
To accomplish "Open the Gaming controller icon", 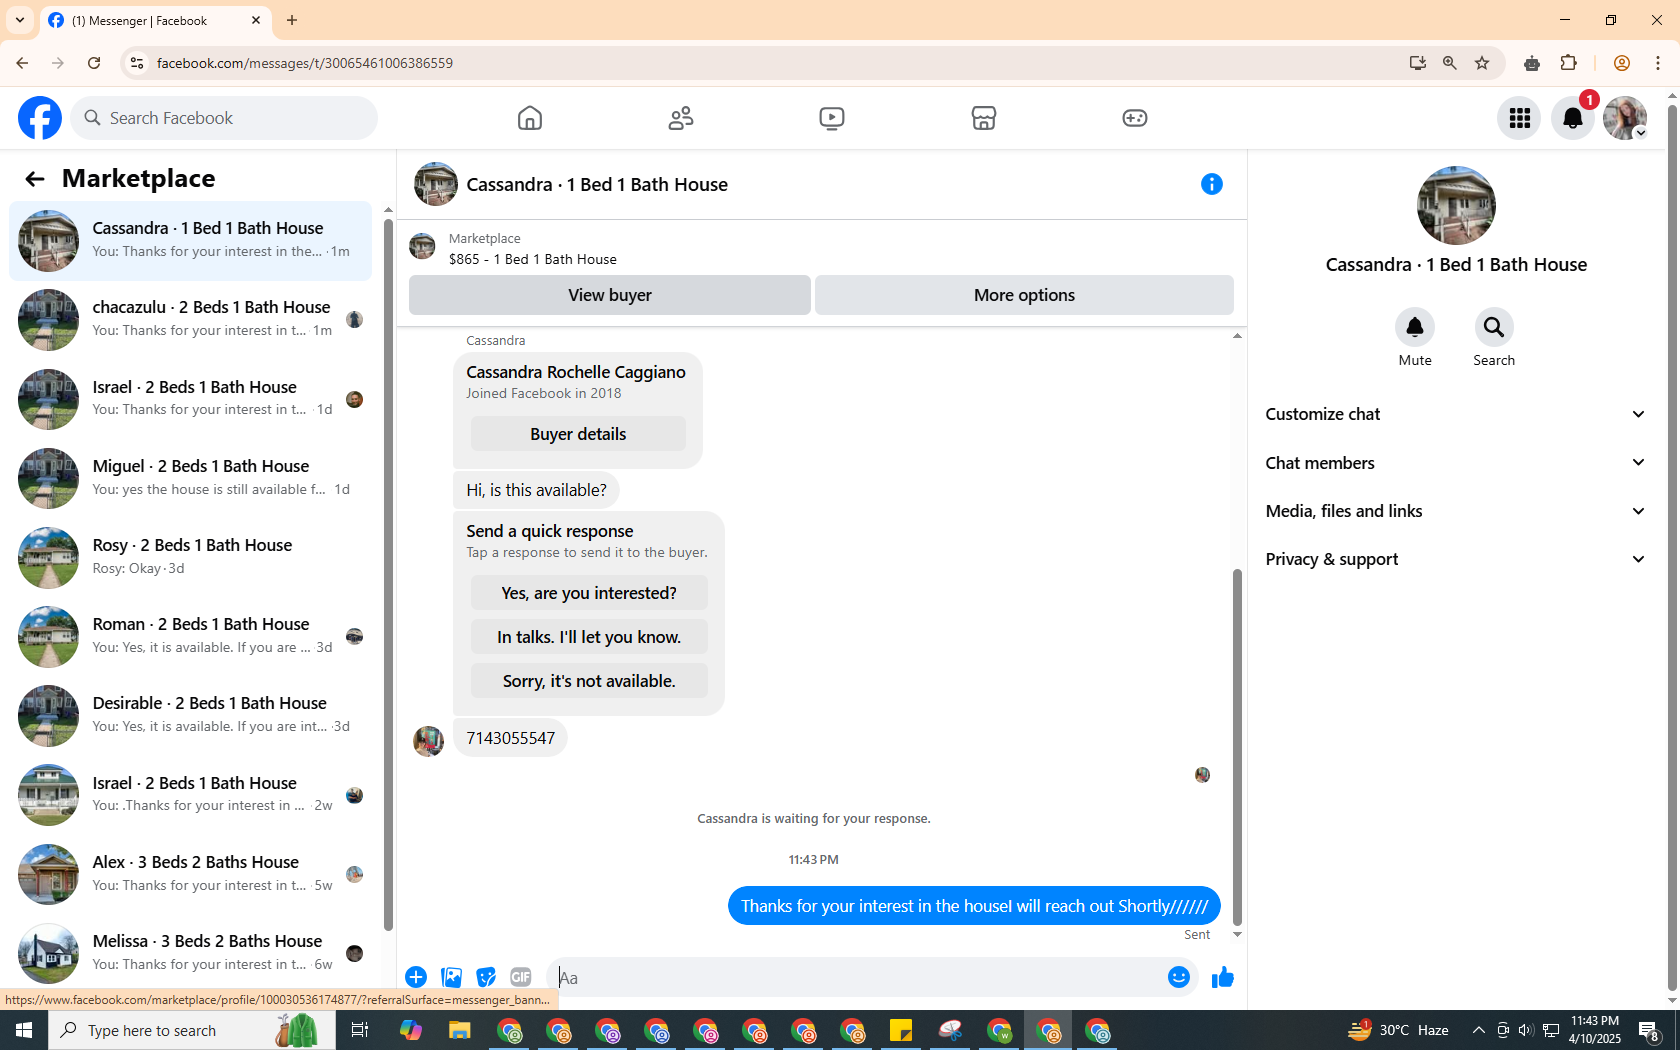I will click(x=1135, y=118).
